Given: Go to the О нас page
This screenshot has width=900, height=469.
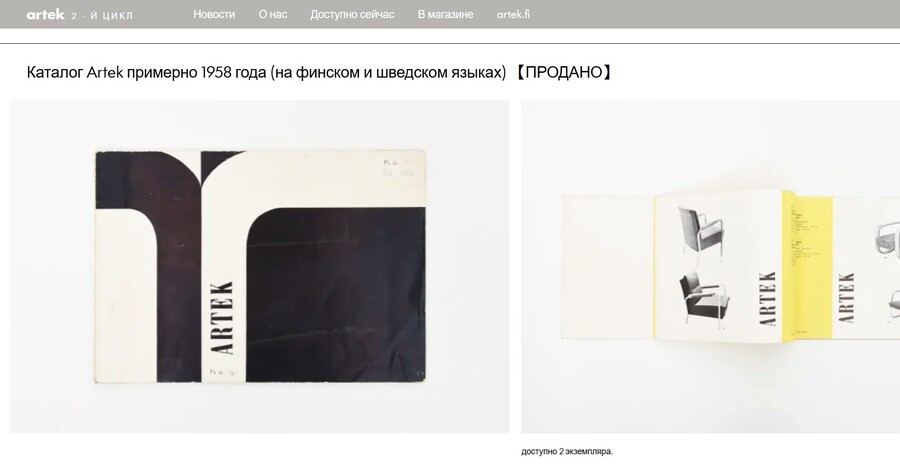Looking at the screenshot, I should (273, 14).
